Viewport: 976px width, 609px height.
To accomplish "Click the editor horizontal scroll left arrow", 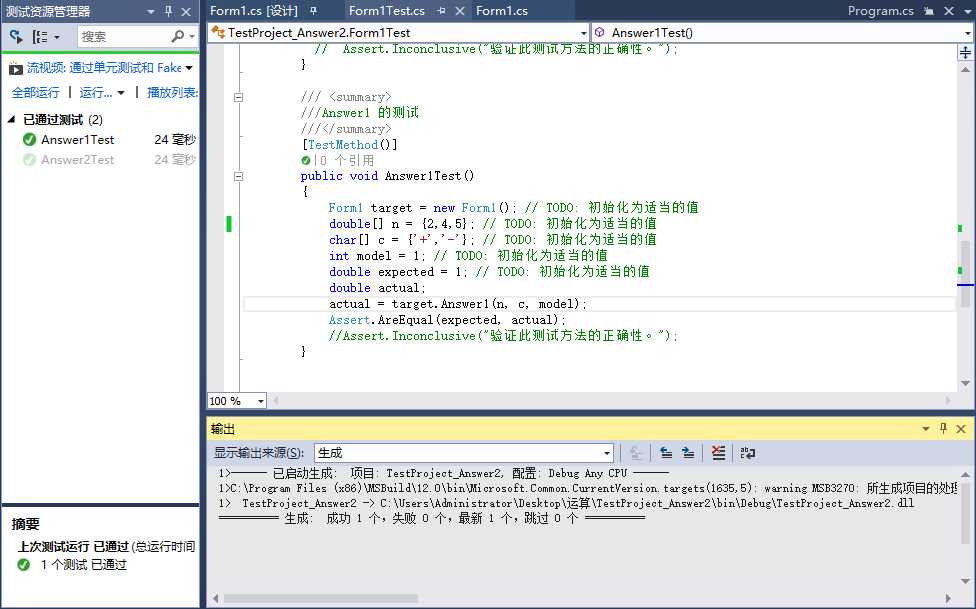I will click(x=276, y=401).
